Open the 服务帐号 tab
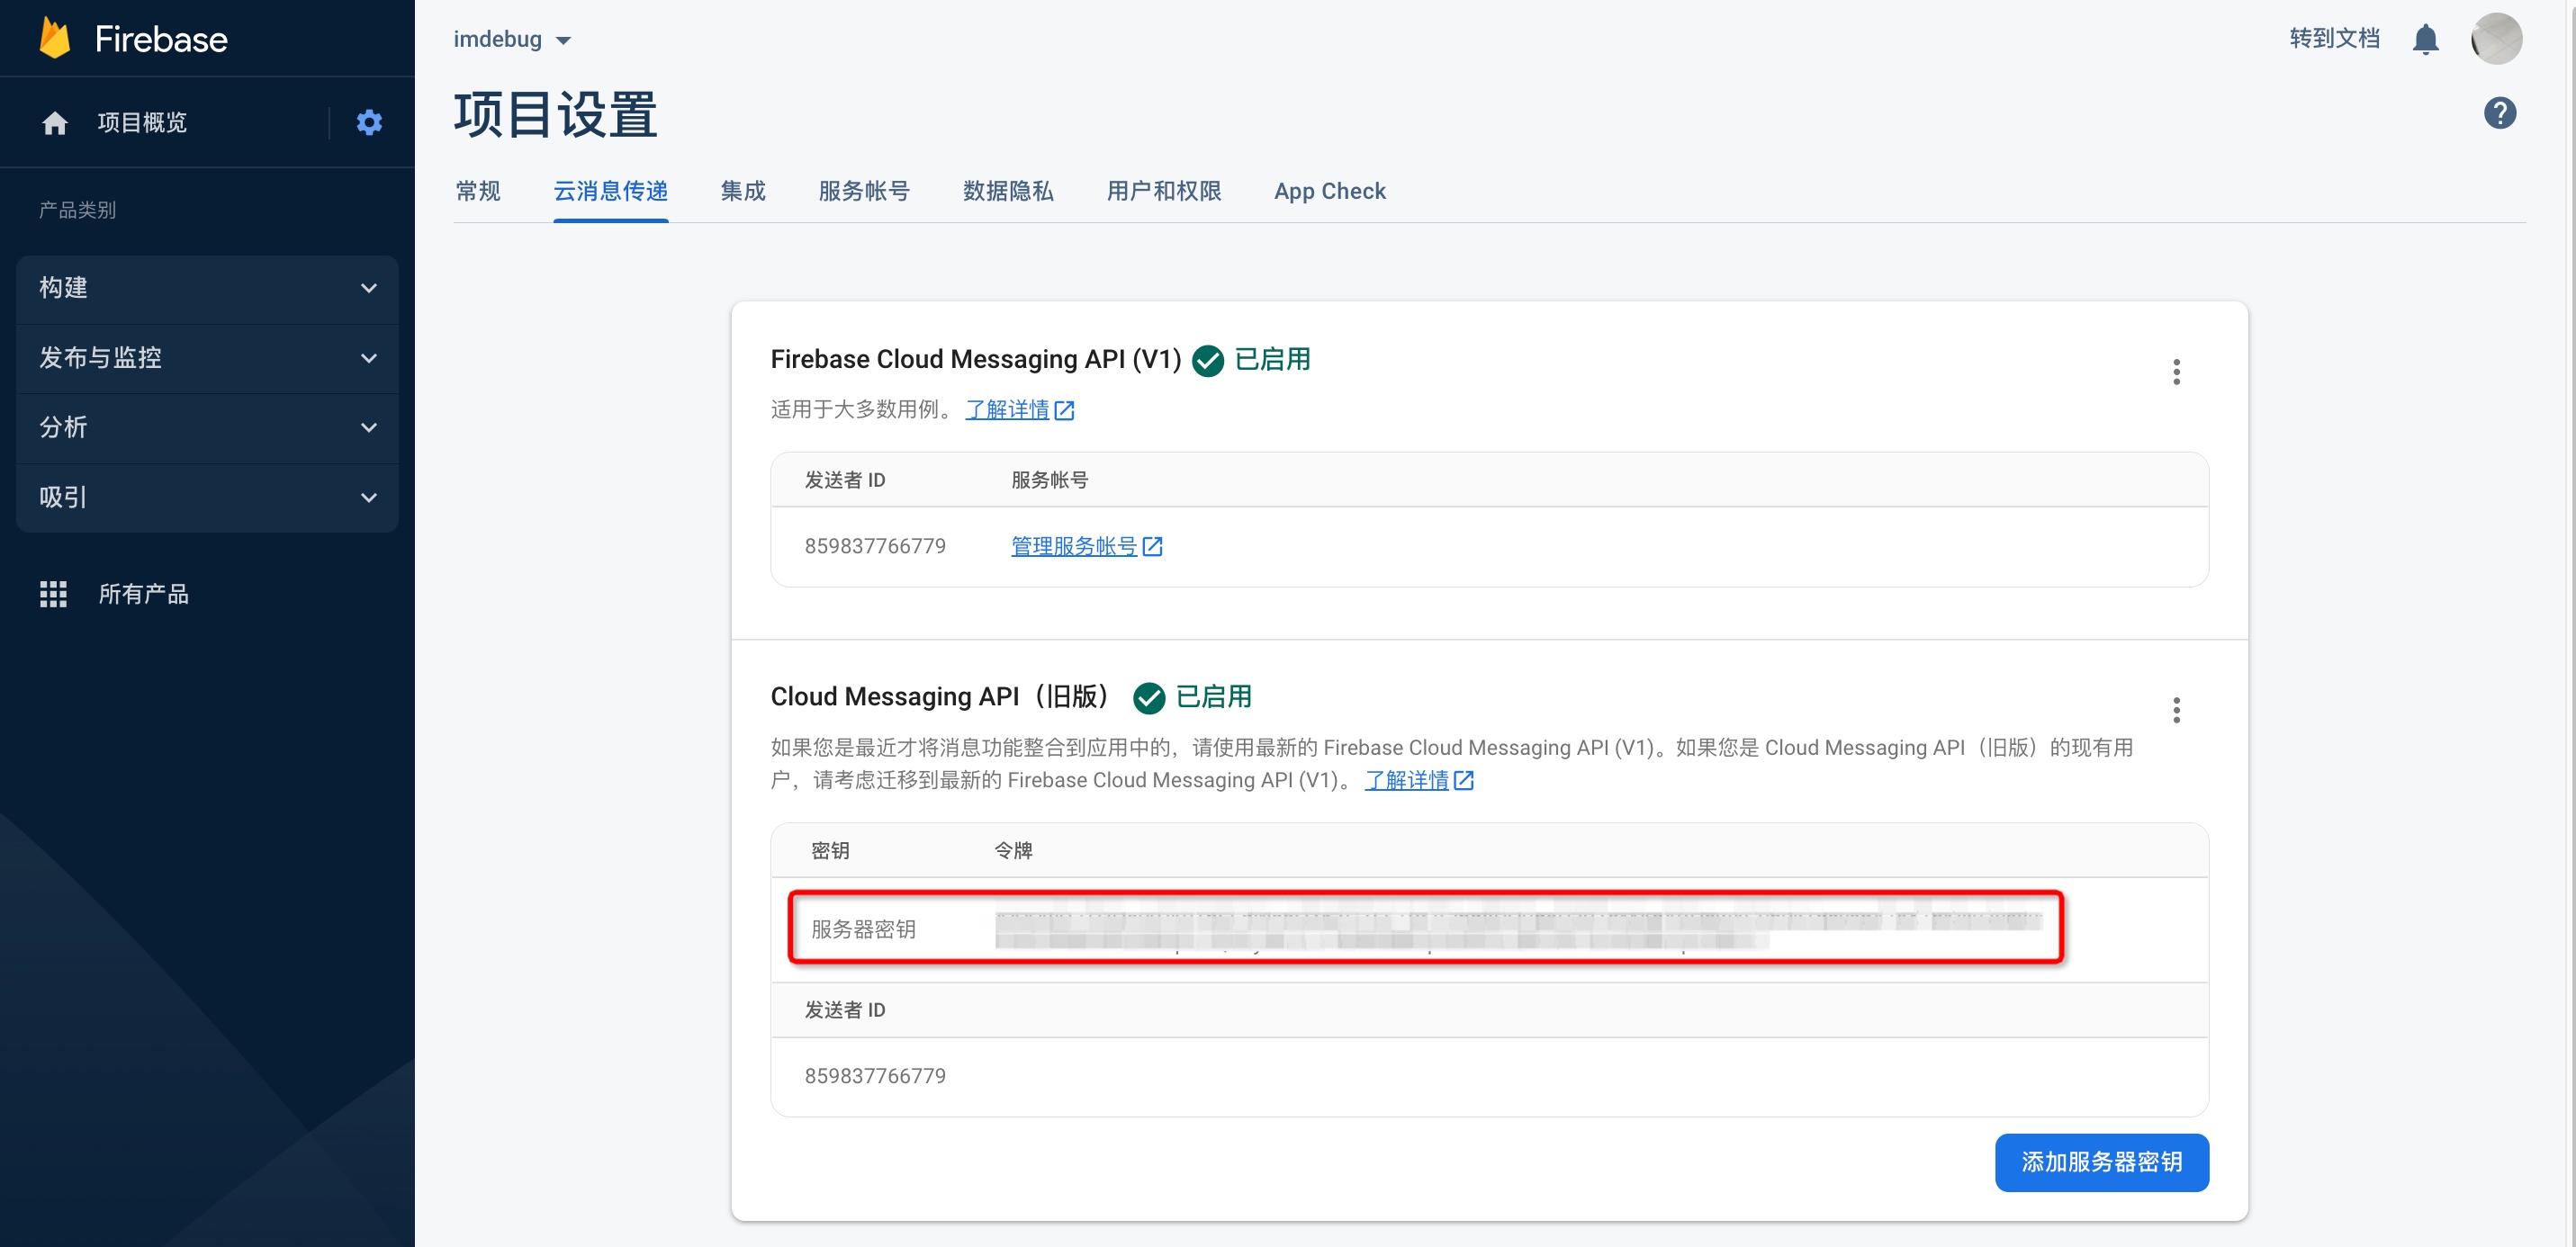This screenshot has width=2576, height=1247. pyautogui.click(x=864, y=191)
